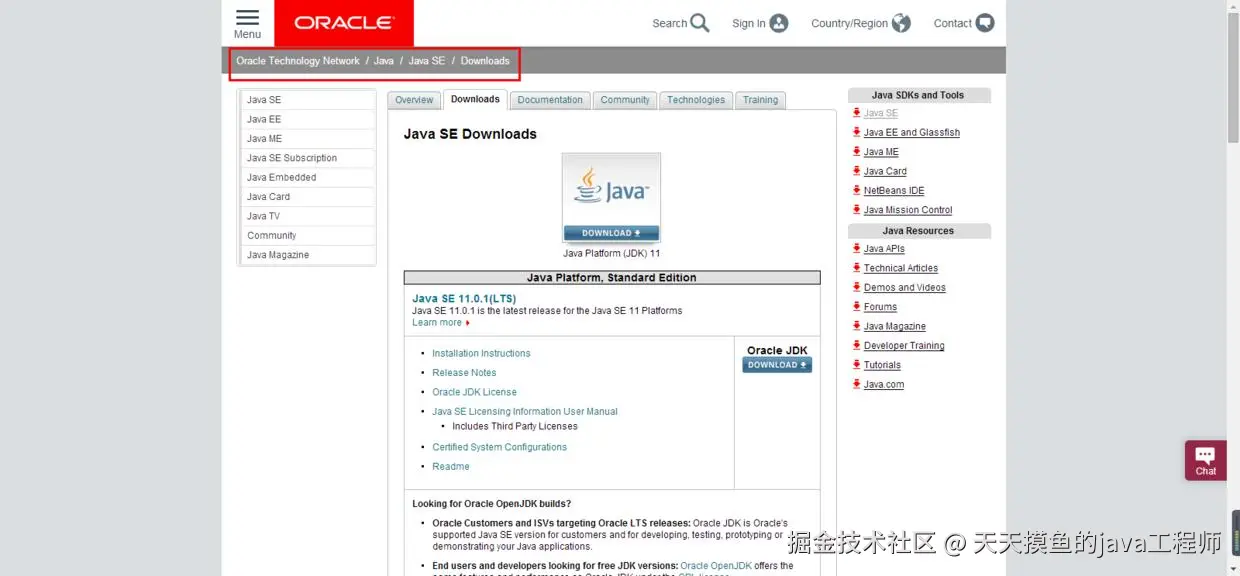Click the Oracle JDK Download button

[x=777, y=365]
